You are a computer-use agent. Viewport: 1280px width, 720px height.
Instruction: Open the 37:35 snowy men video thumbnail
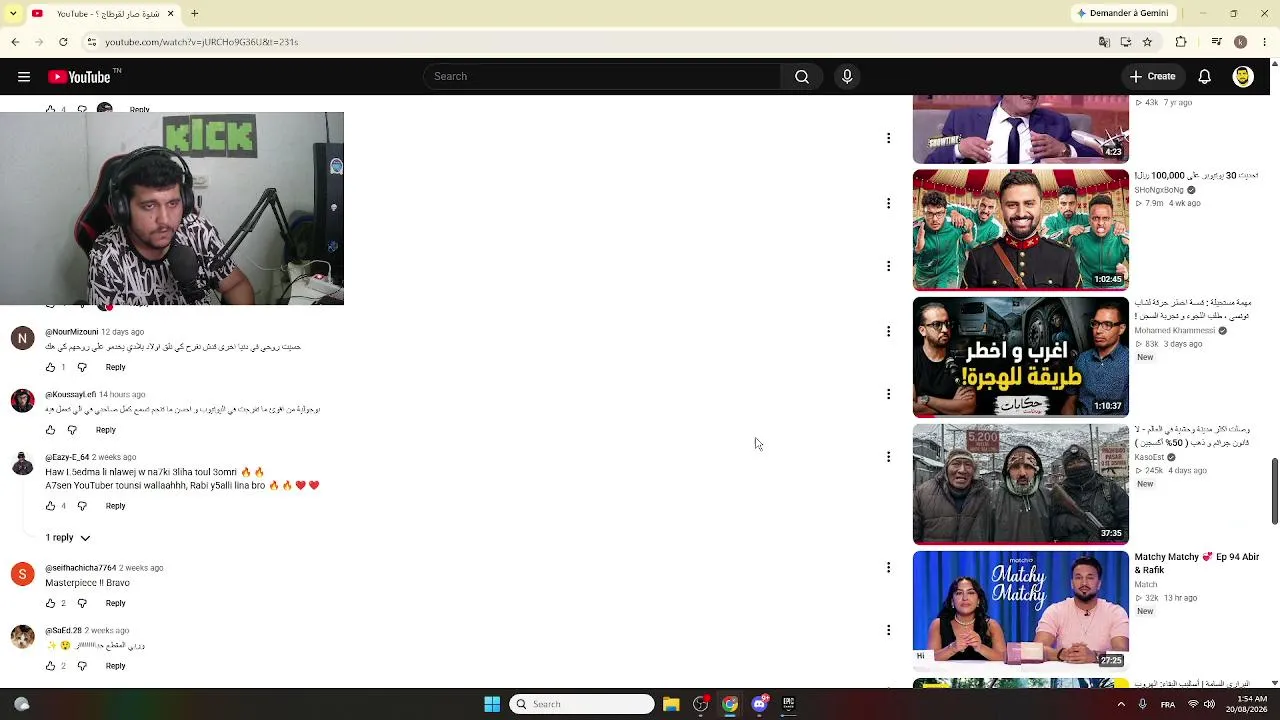(1020, 484)
